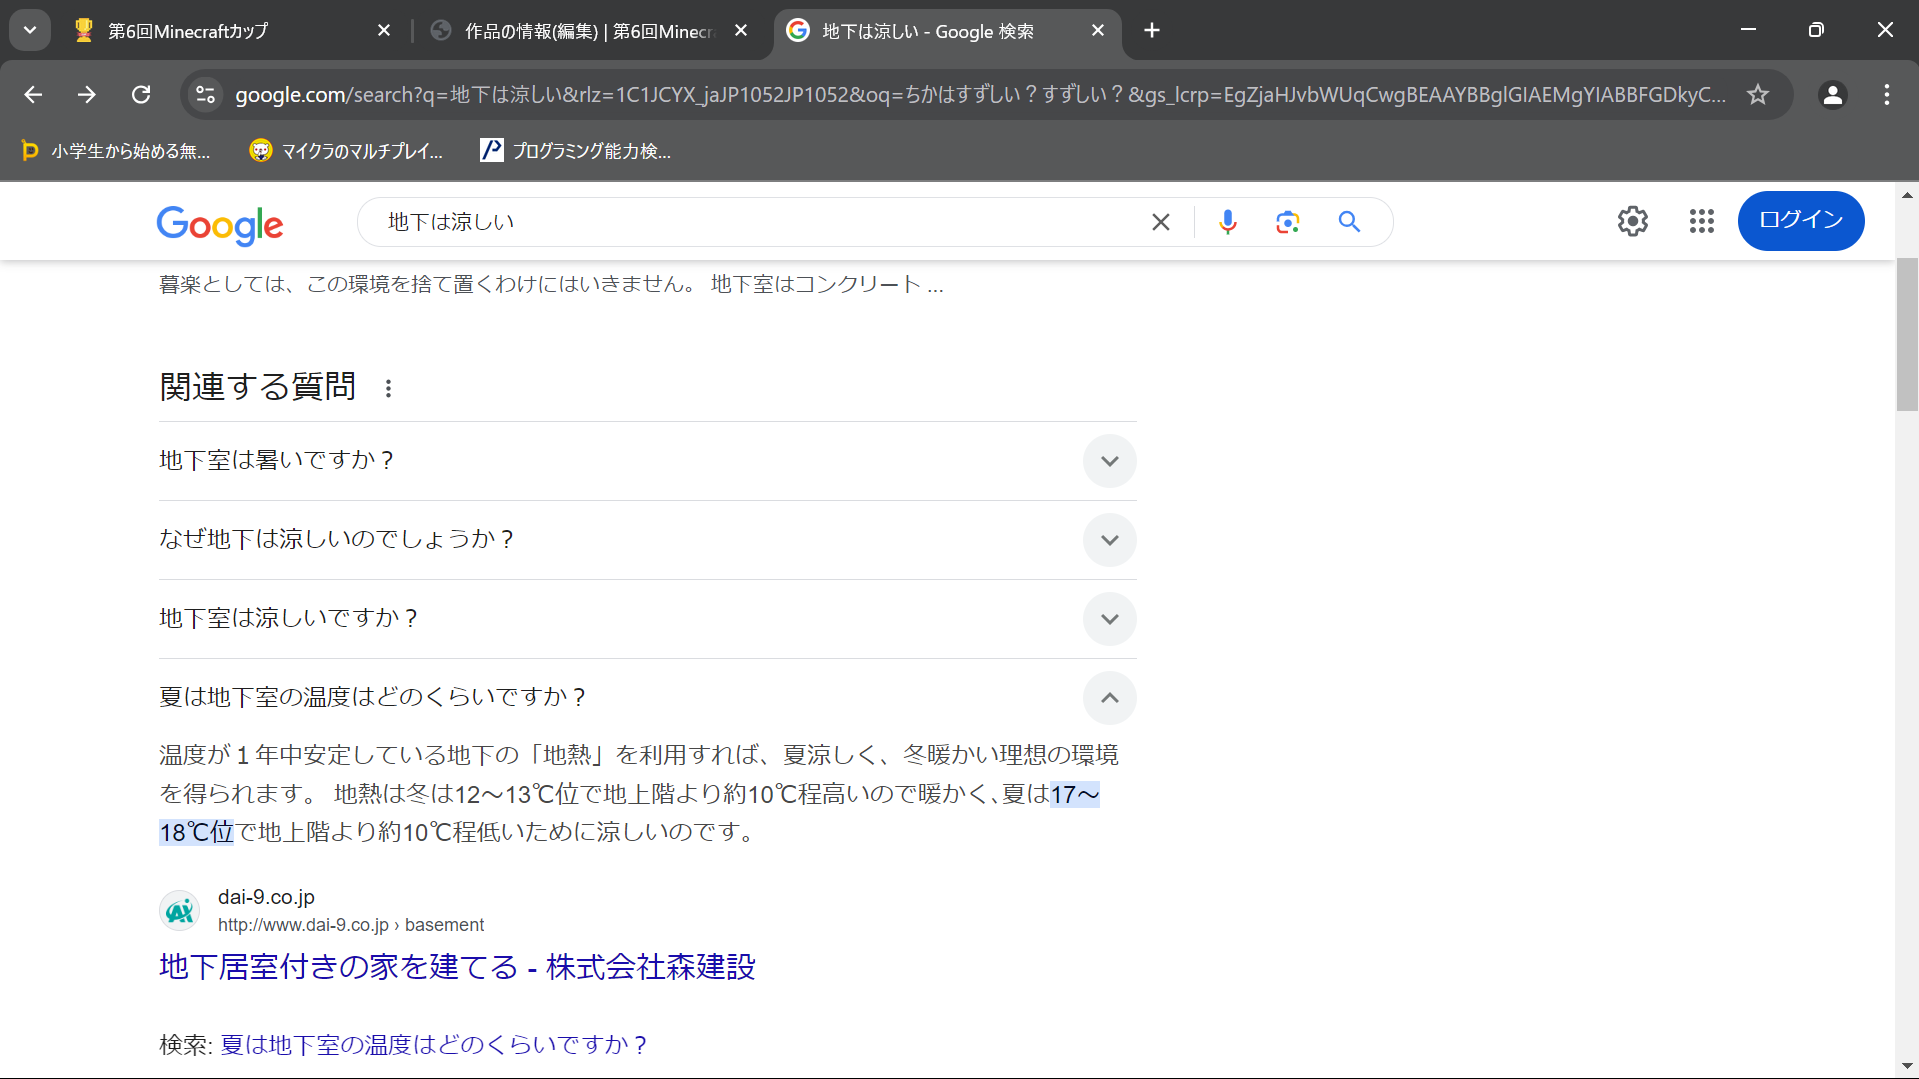
Task: Open the 関連する質問 three-dot options
Action: click(389, 388)
